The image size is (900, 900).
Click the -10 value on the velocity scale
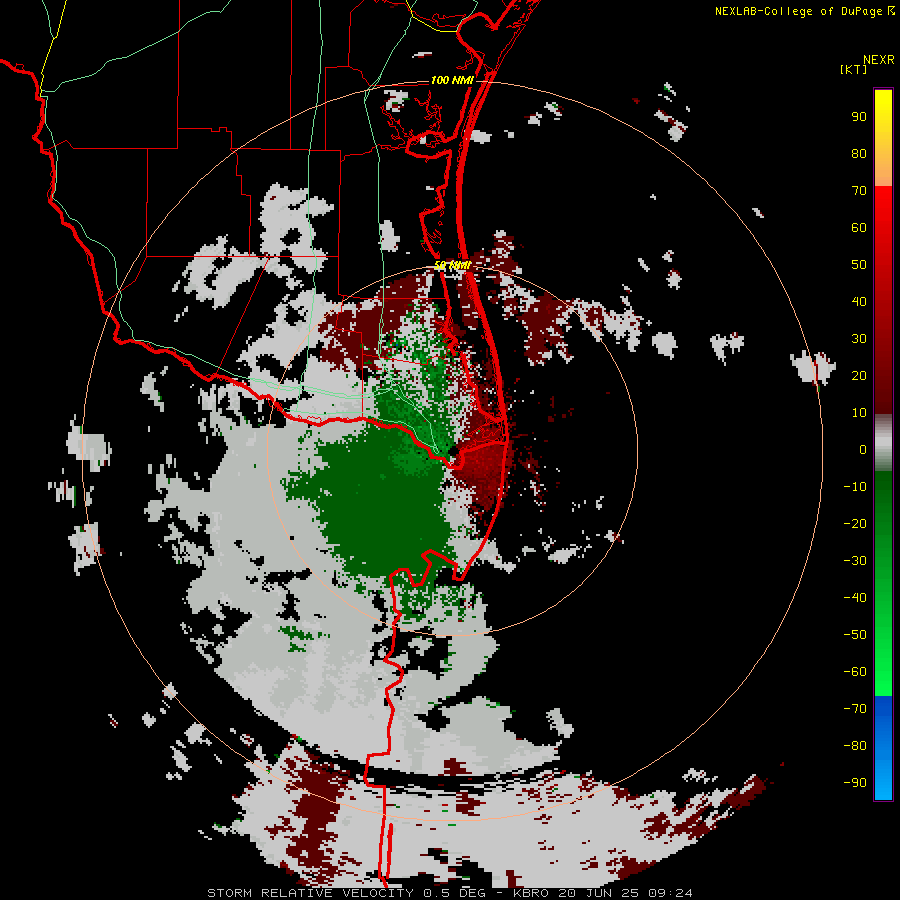point(855,487)
